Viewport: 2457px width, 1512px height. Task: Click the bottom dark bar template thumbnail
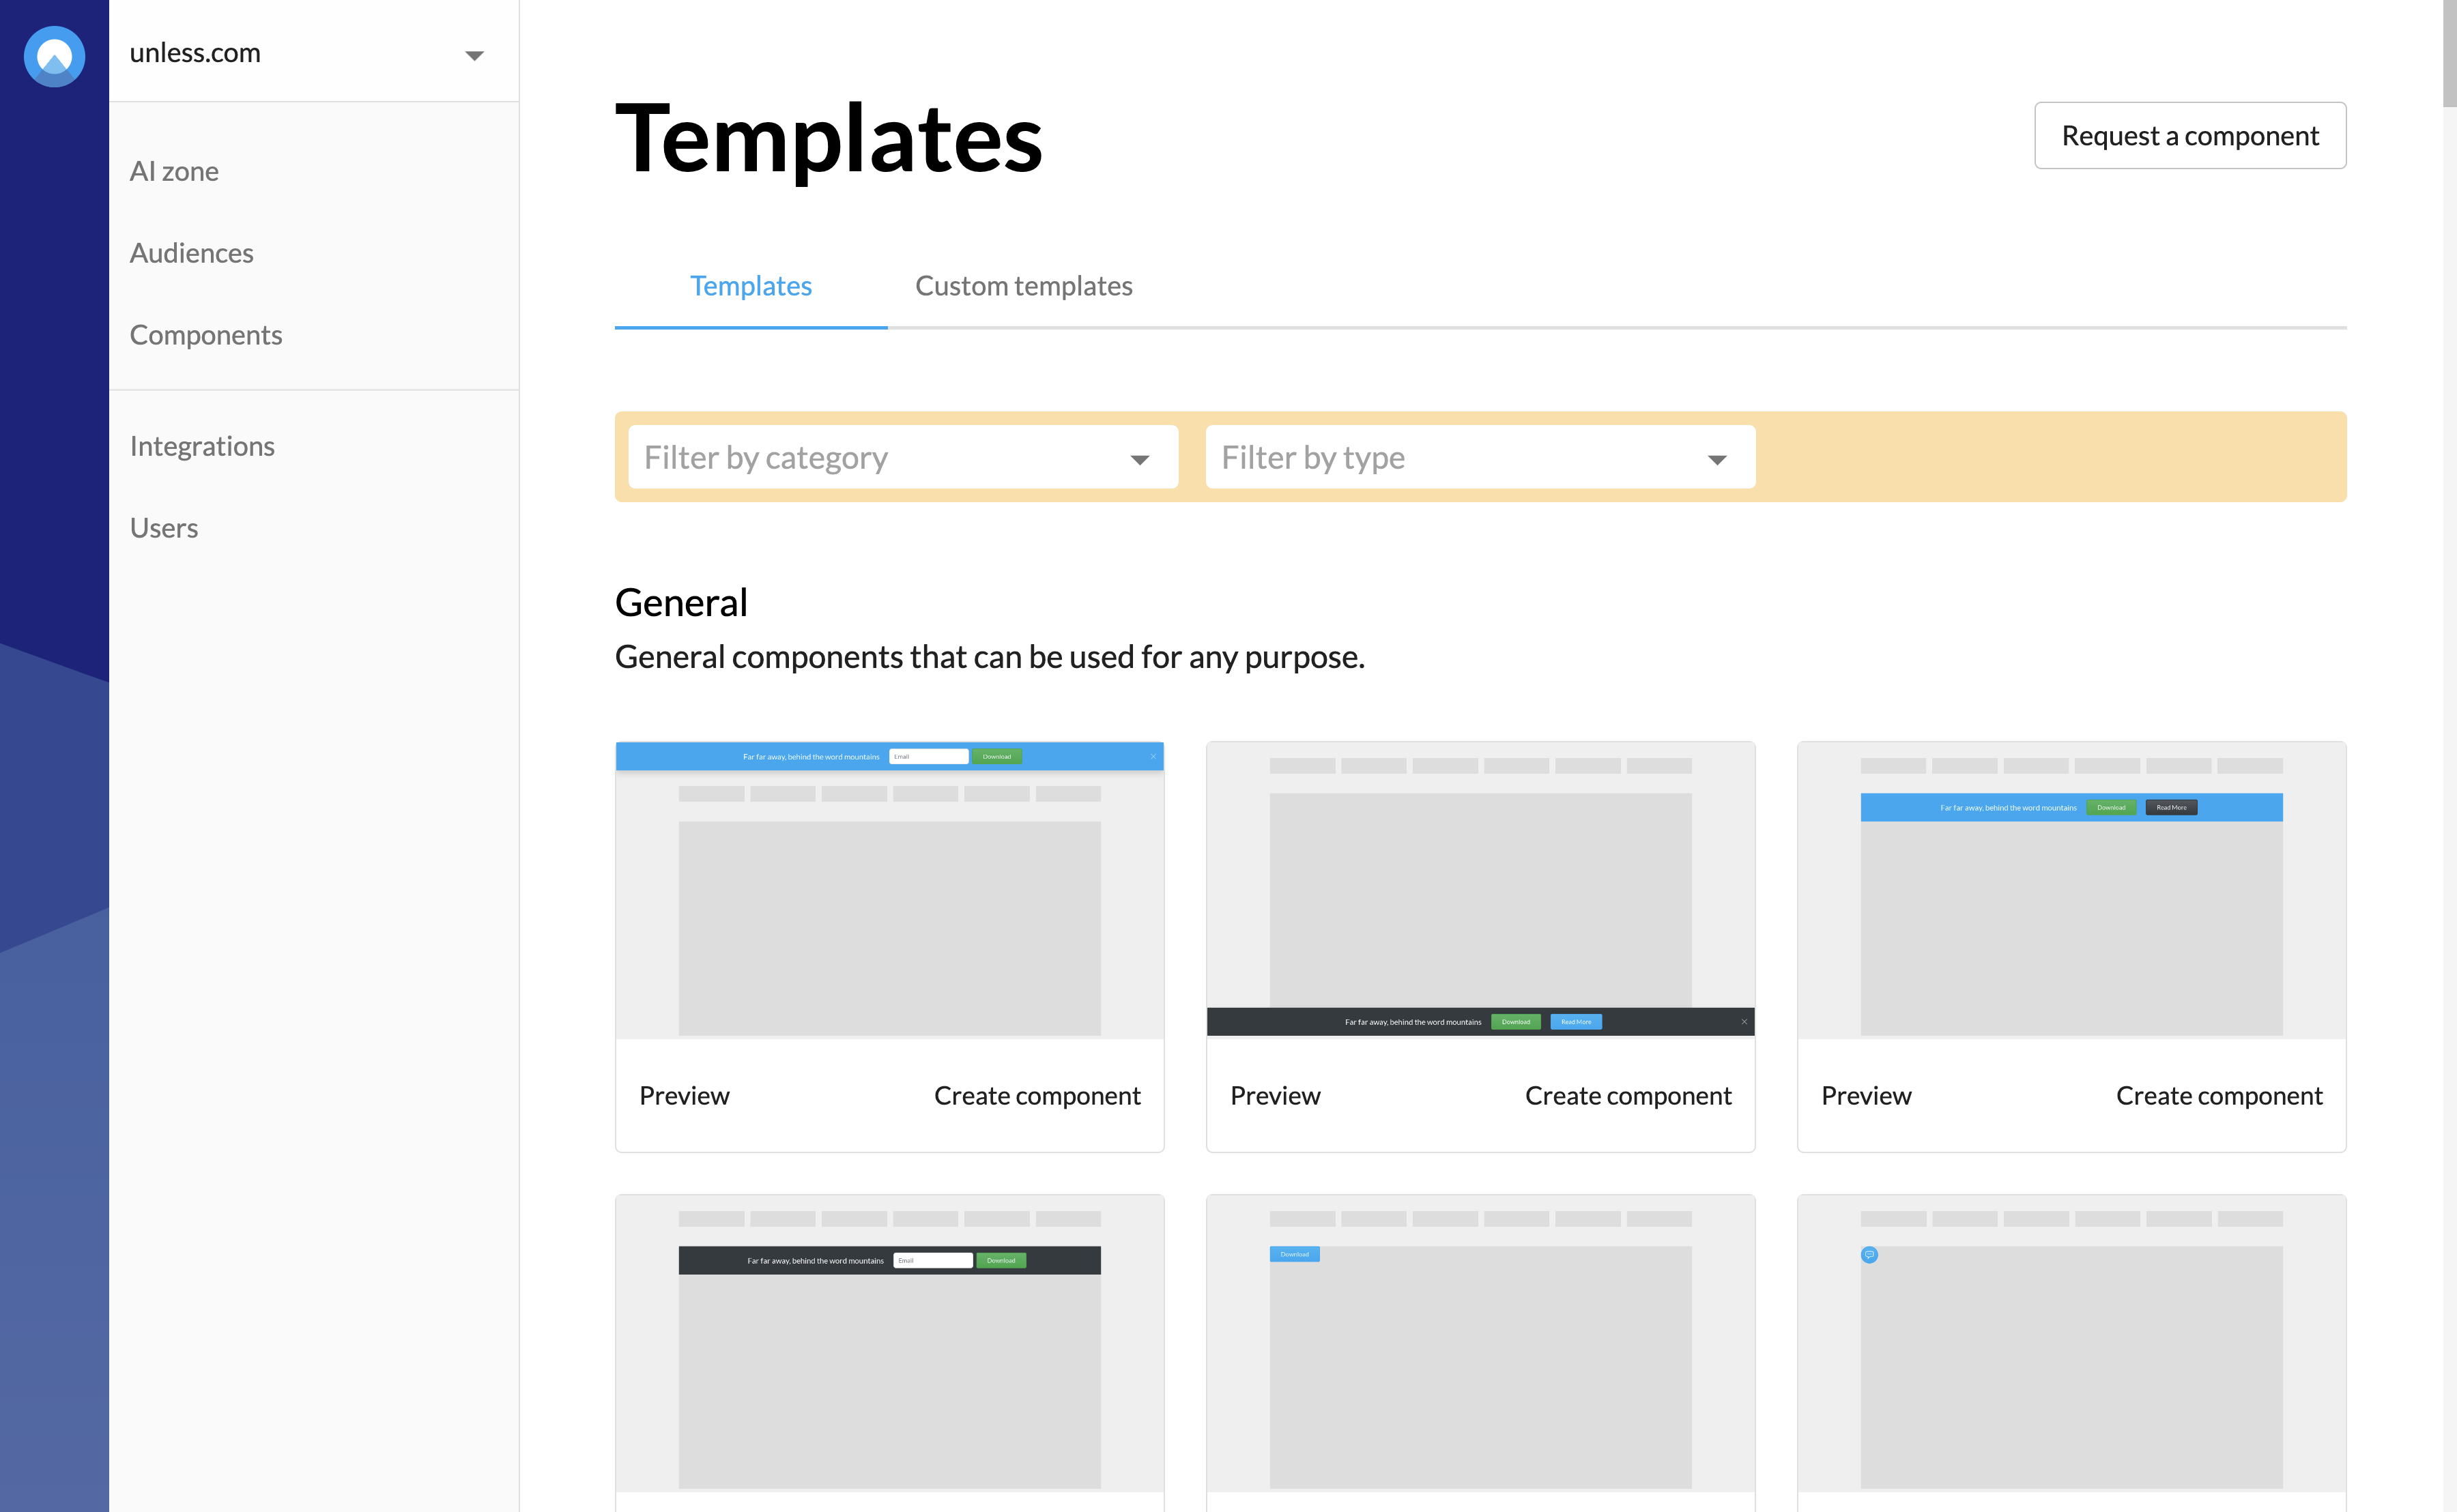[1480, 890]
